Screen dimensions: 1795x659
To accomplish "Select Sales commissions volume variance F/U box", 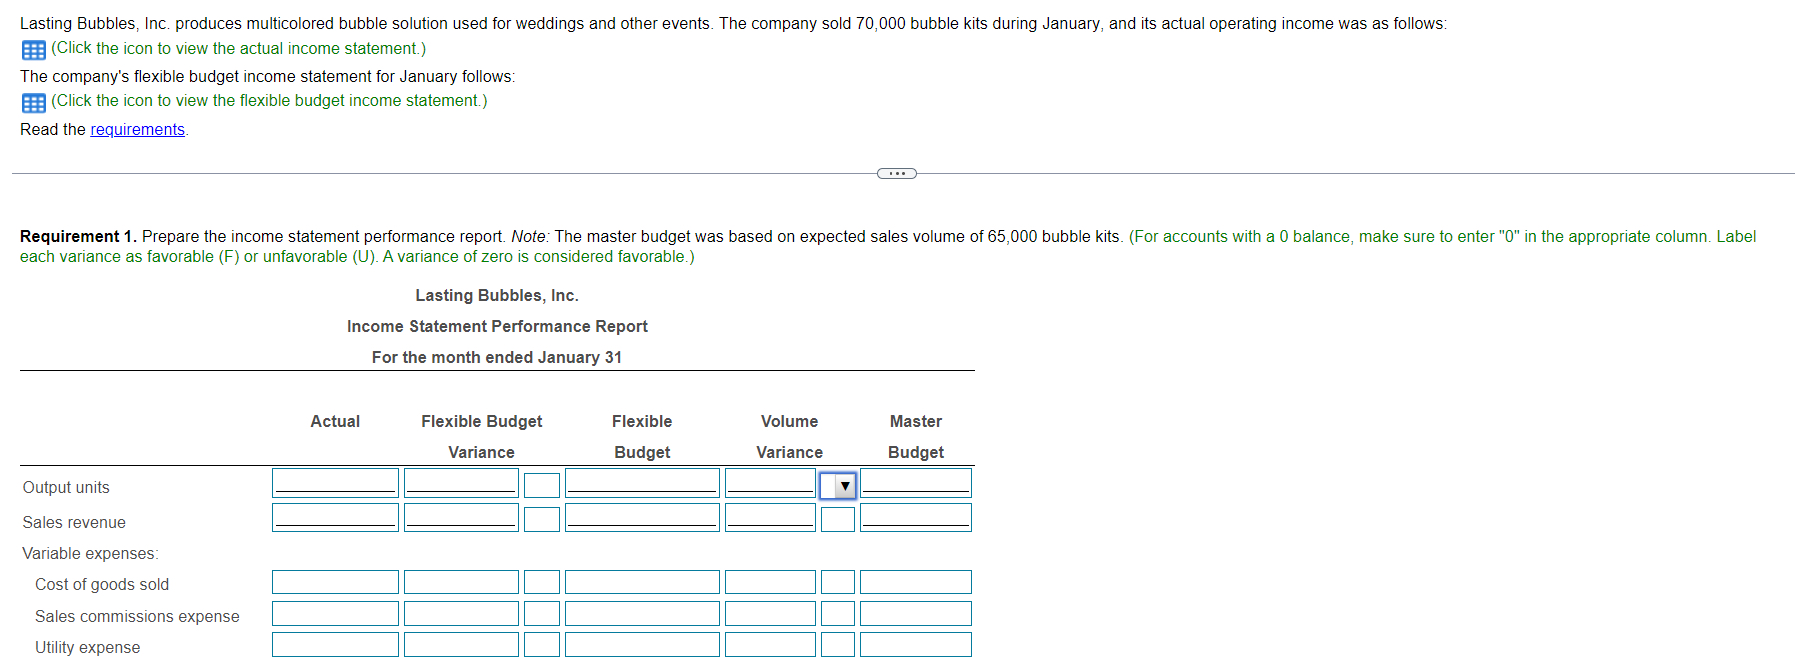I will [838, 613].
